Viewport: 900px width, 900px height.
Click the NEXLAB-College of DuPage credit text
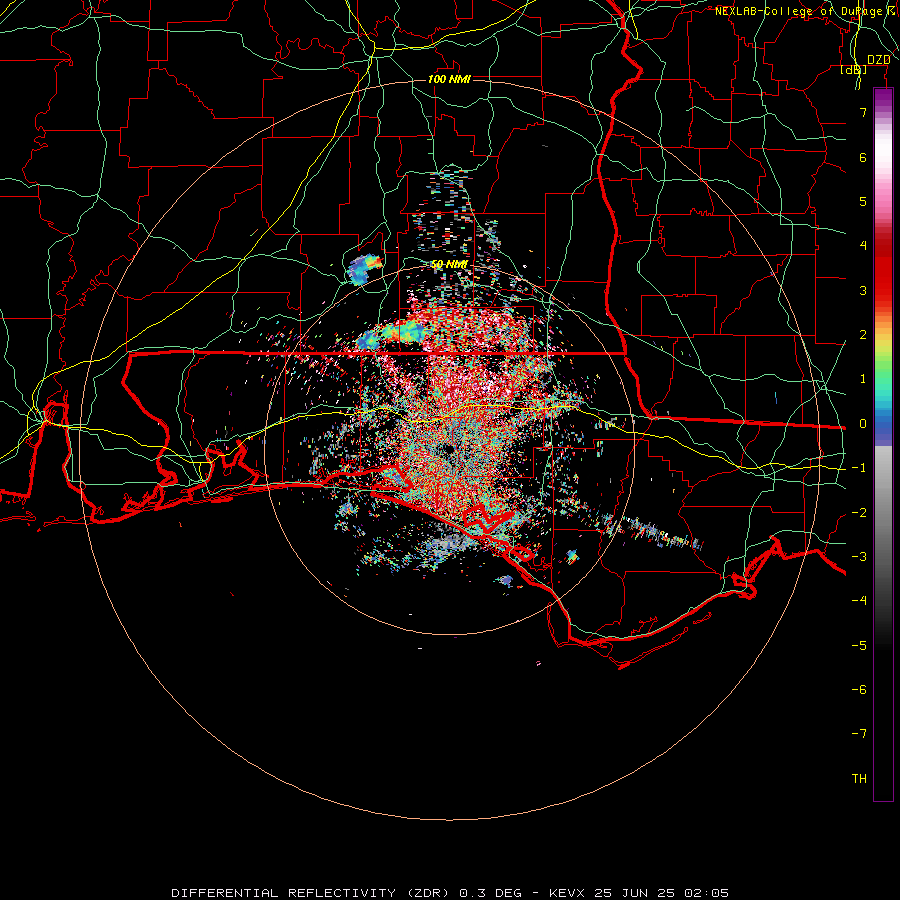pyautogui.click(x=805, y=11)
